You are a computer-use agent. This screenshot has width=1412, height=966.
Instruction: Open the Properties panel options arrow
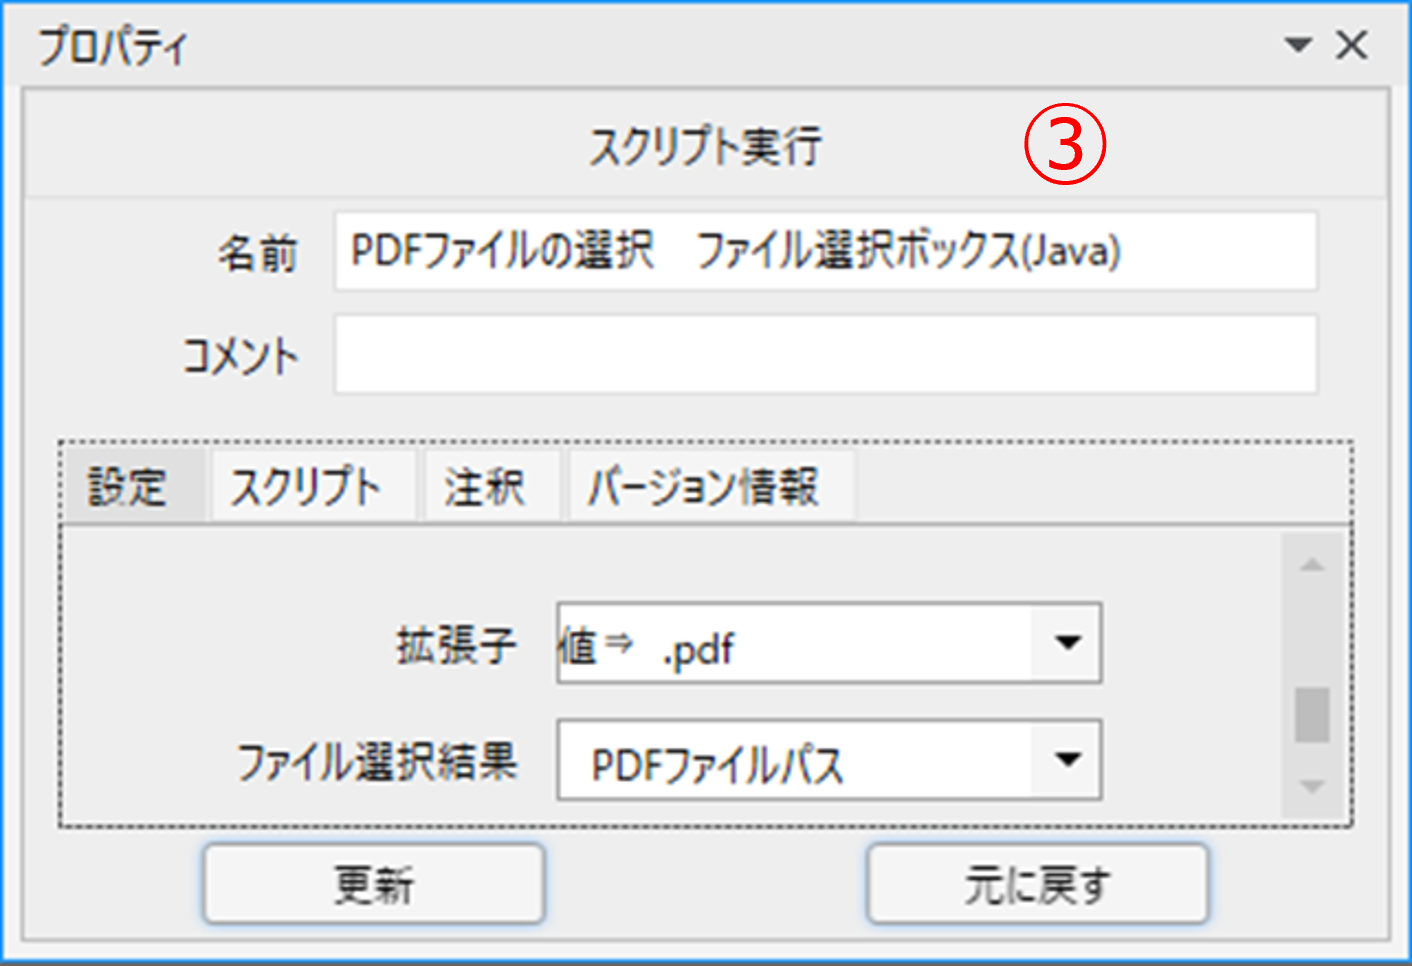coord(1298,45)
